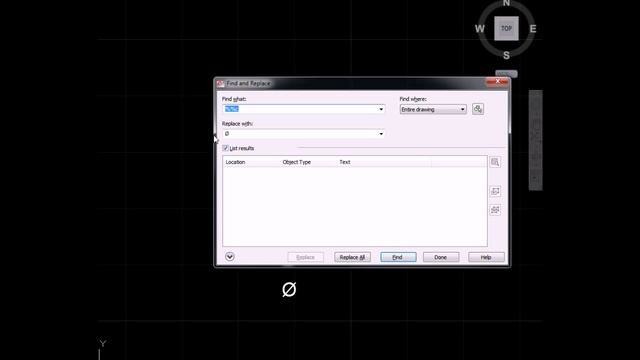
Task: Click the W compass direction on ViewCube
Action: [x=480, y=29]
